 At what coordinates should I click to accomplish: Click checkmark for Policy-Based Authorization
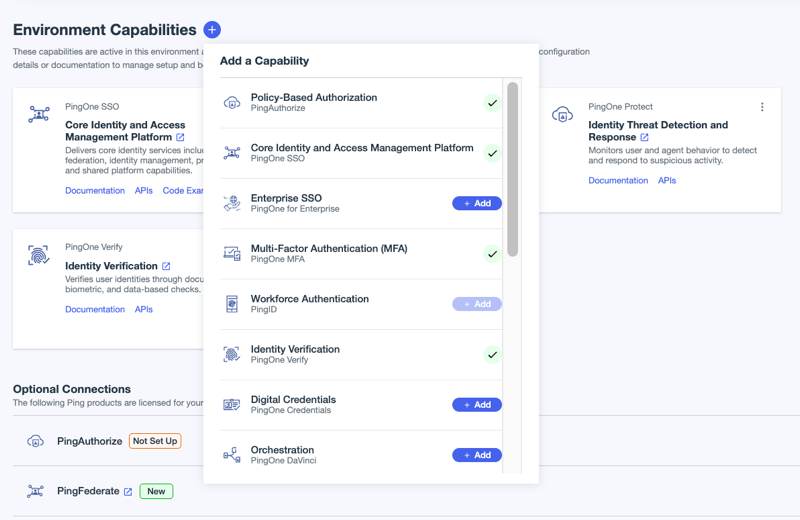tap(492, 103)
